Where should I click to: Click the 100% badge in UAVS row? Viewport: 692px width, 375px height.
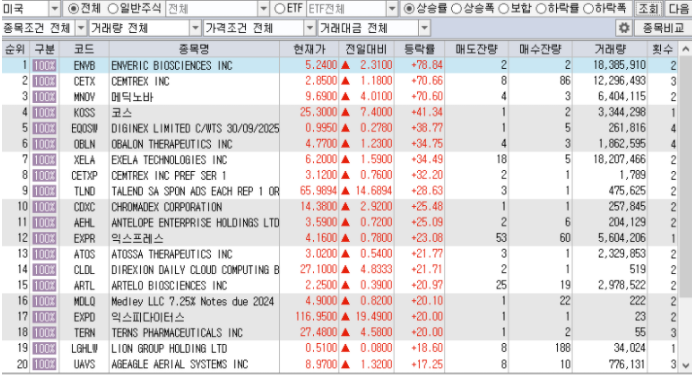pyautogui.click(x=45, y=364)
